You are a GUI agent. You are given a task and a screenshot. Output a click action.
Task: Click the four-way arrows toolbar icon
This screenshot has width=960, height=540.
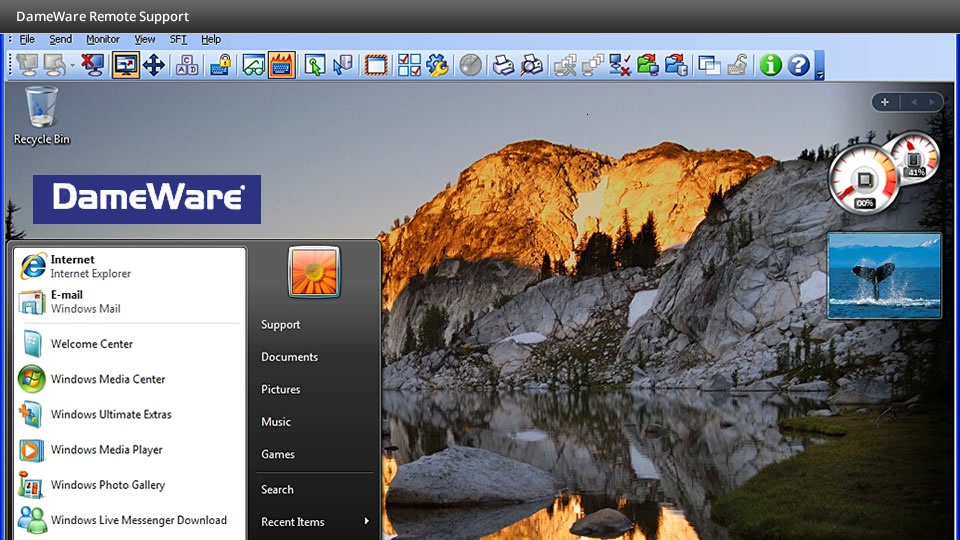(x=154, y=65)
